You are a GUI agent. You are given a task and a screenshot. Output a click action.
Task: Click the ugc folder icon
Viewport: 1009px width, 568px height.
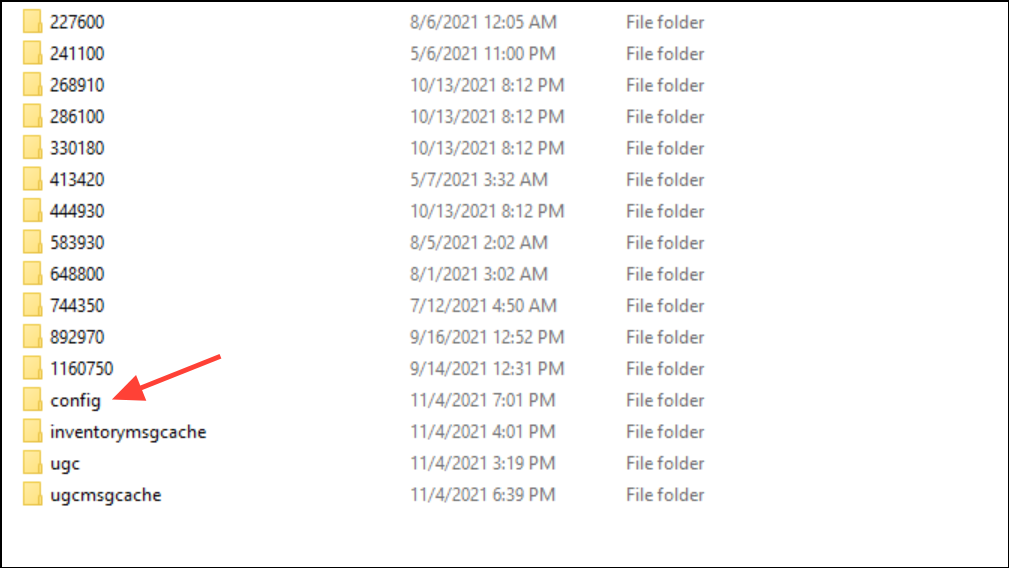pyautogui.click(x=32, y=463)
